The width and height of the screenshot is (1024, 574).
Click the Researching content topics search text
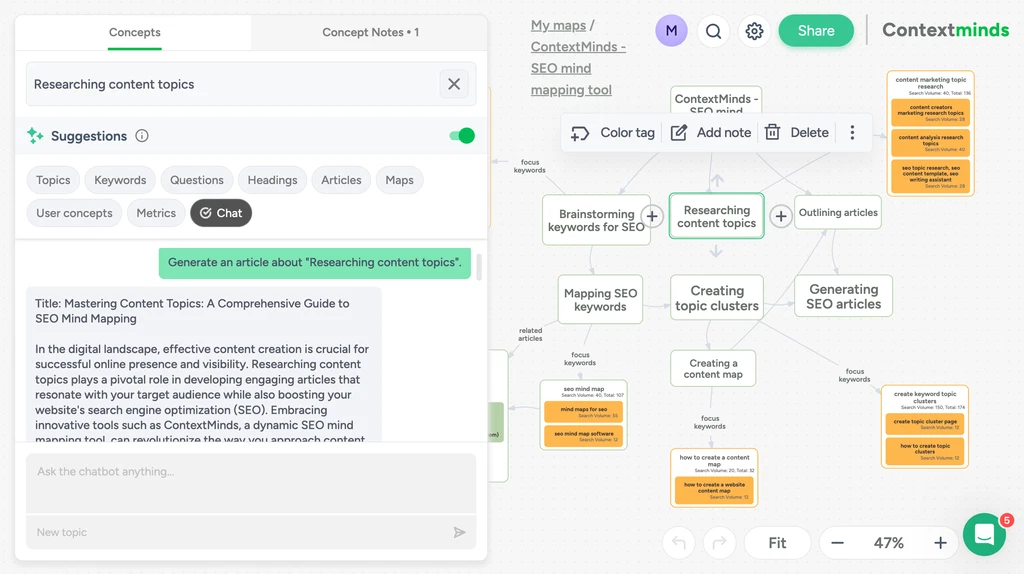pyautogui.click(x=114, y=84)
